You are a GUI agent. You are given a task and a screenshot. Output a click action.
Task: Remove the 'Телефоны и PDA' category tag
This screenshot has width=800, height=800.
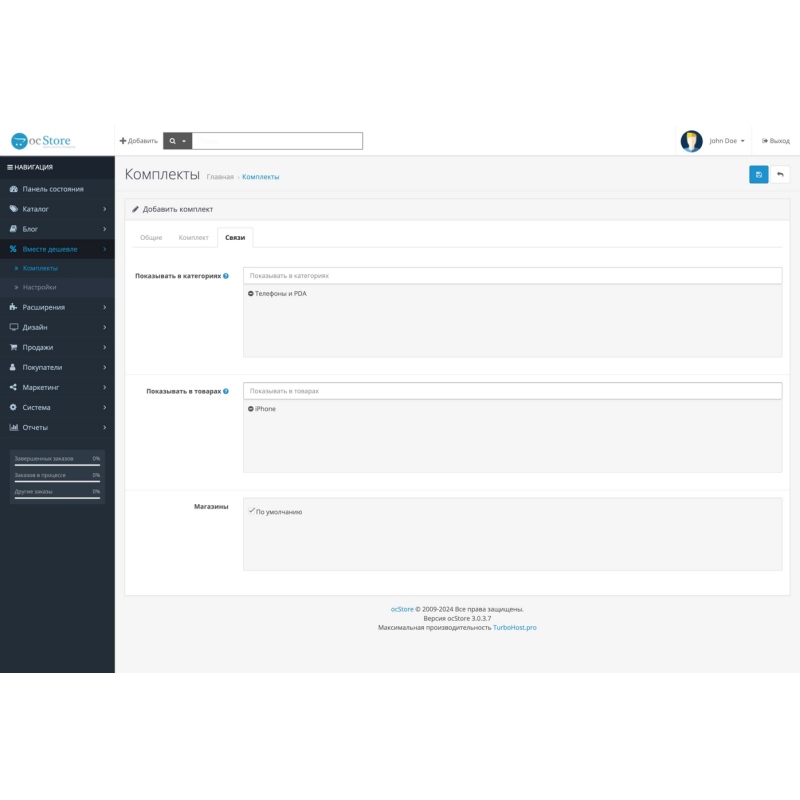click(252, 294)
